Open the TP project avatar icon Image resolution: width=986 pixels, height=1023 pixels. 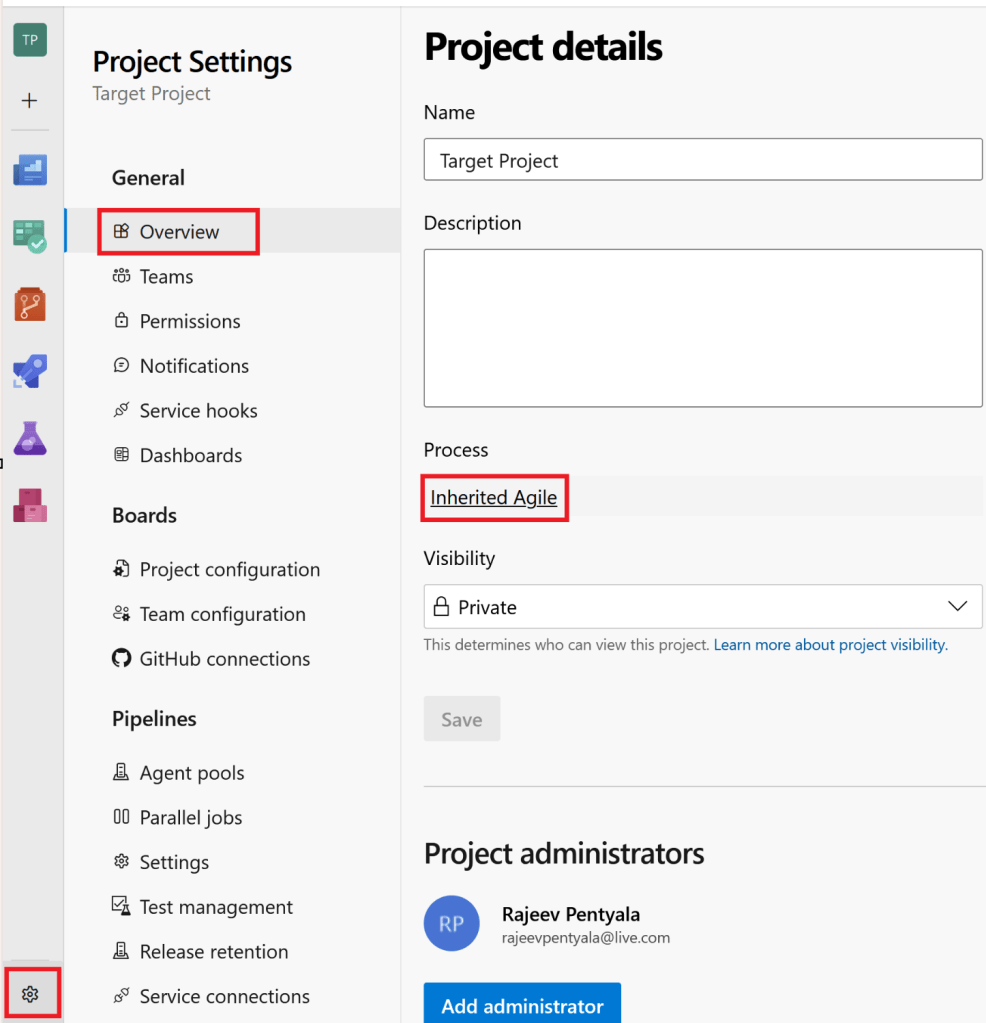(x=29, y=40)
